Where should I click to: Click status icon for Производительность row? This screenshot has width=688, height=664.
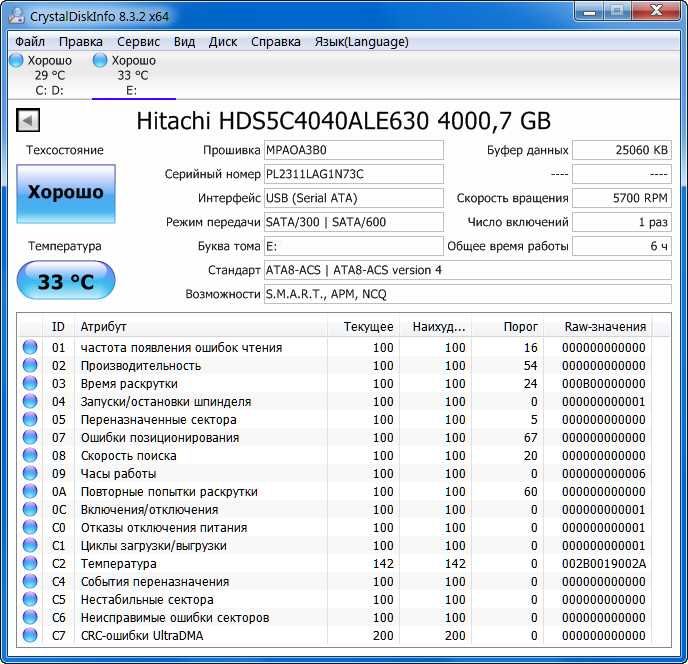tap(30, 365)
